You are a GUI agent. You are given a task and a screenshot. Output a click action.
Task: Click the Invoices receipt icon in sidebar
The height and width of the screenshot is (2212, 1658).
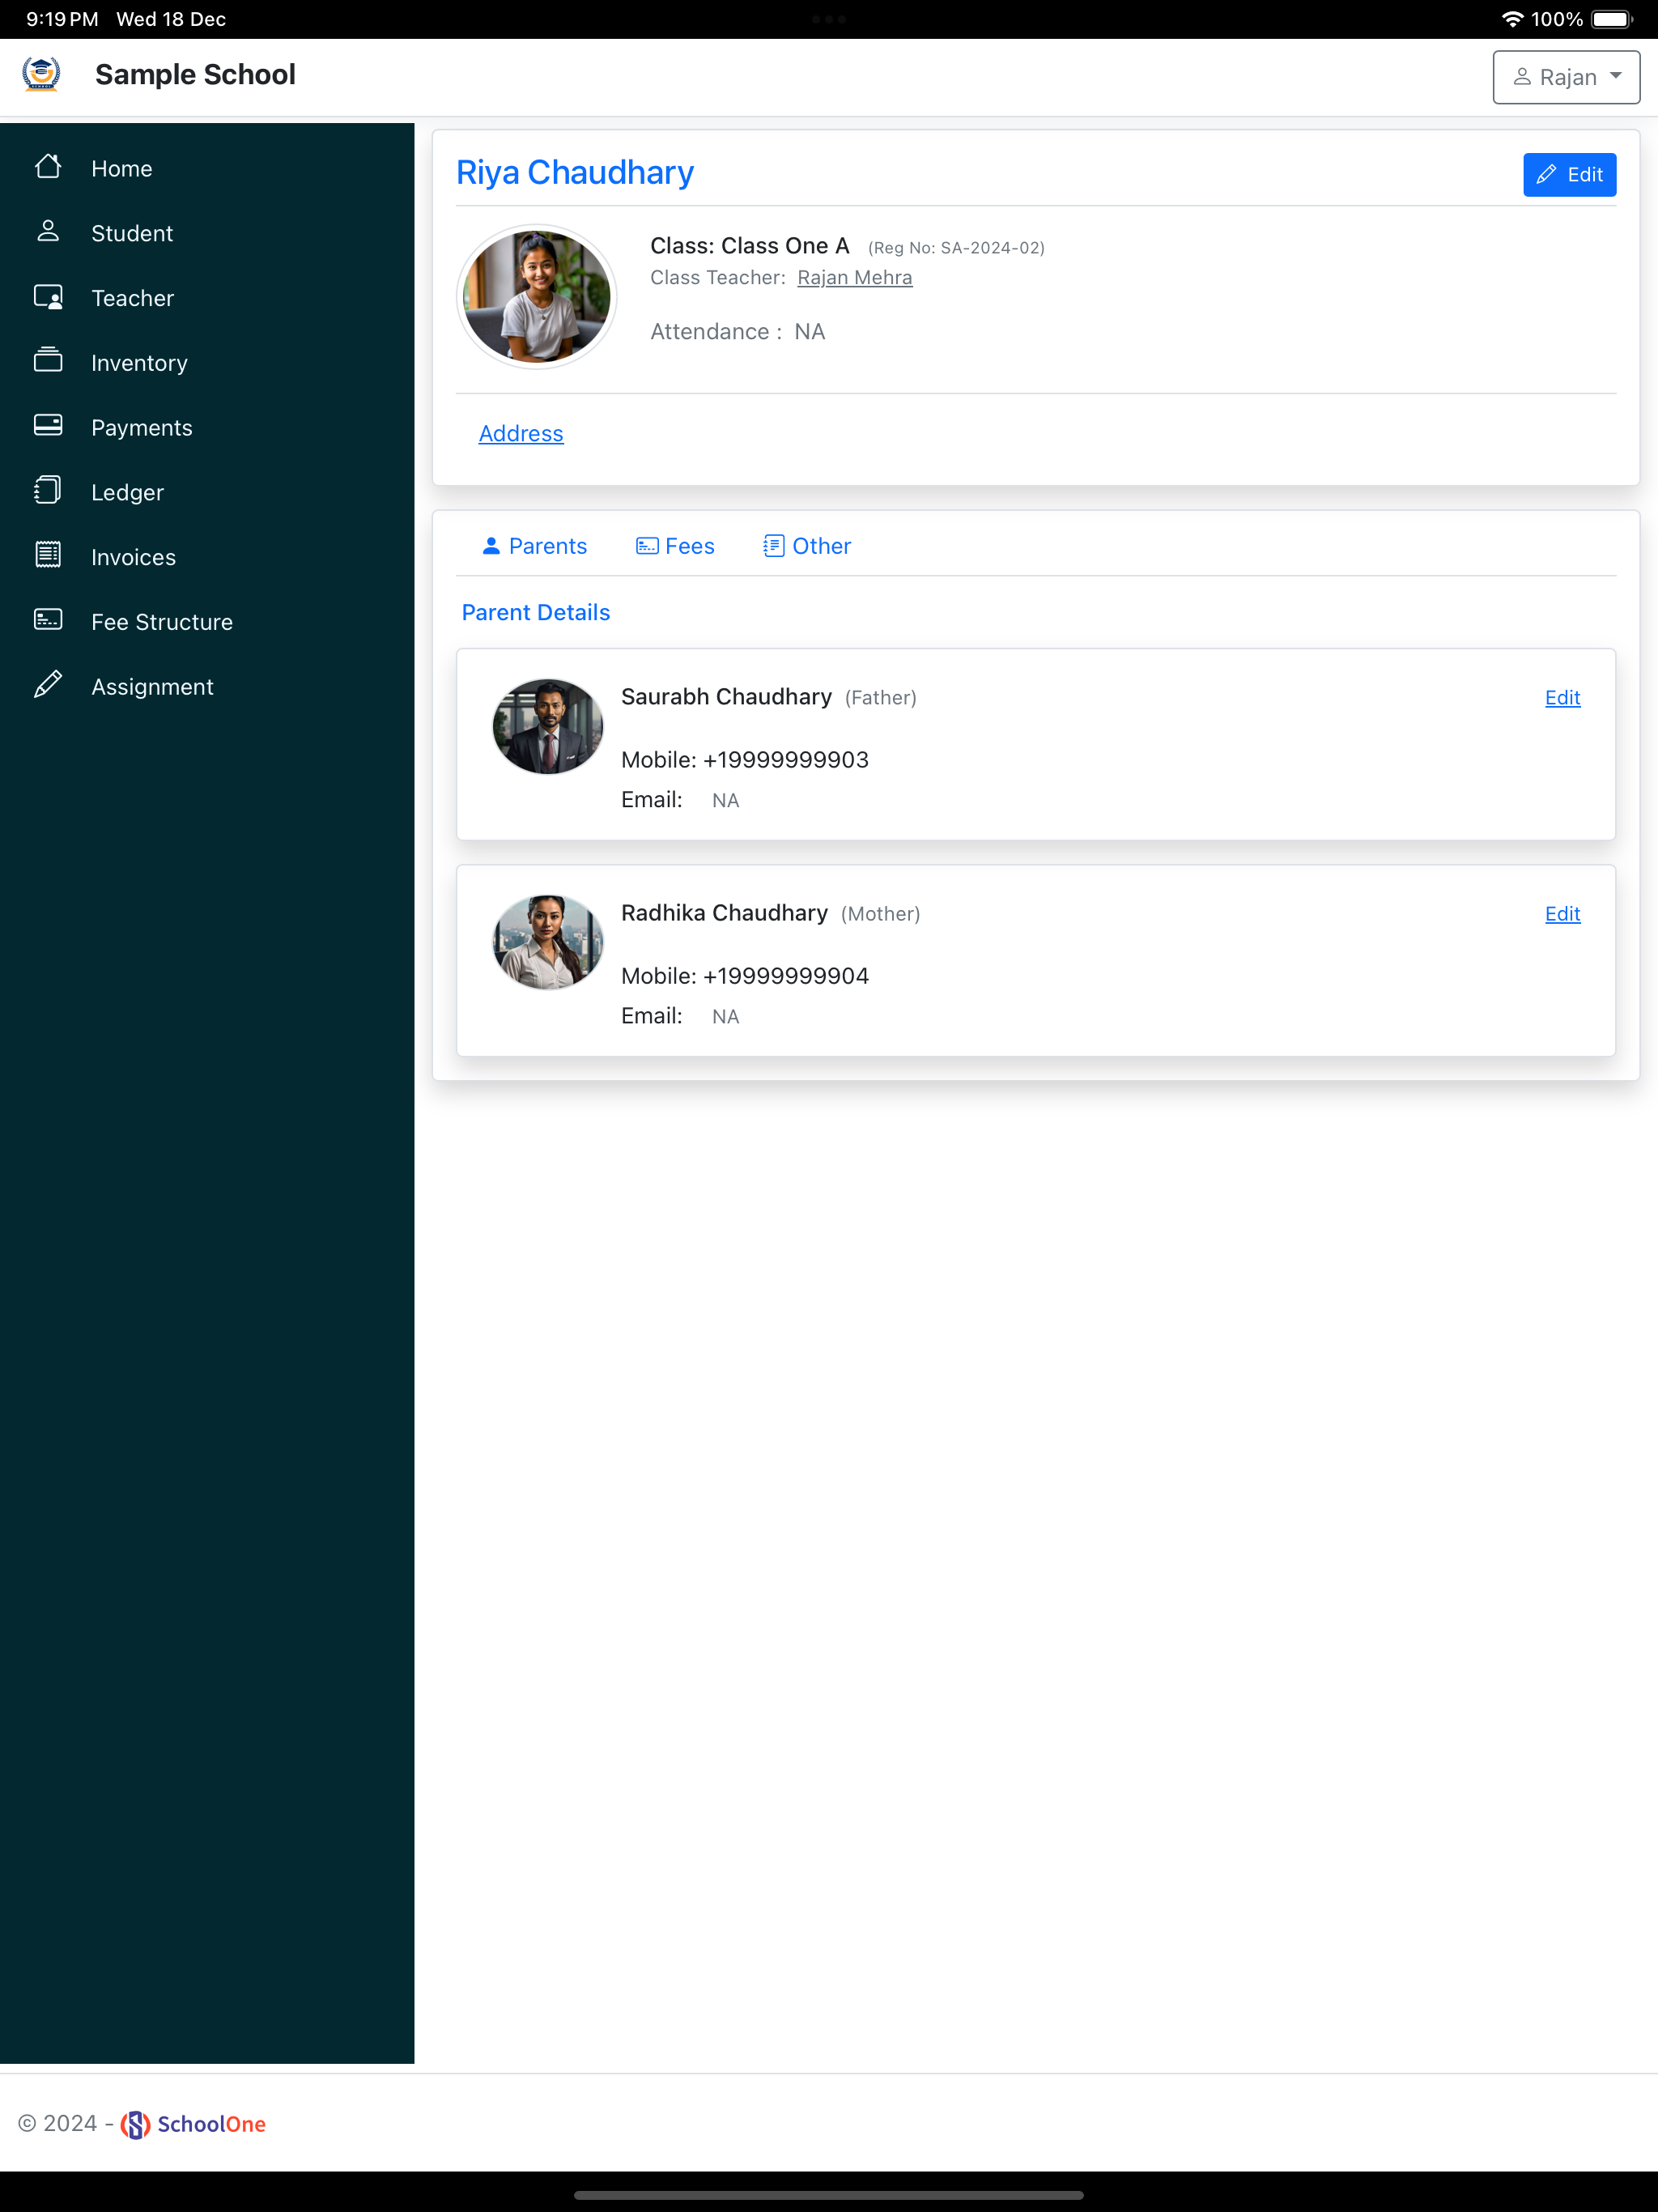[x=47, y=555]
